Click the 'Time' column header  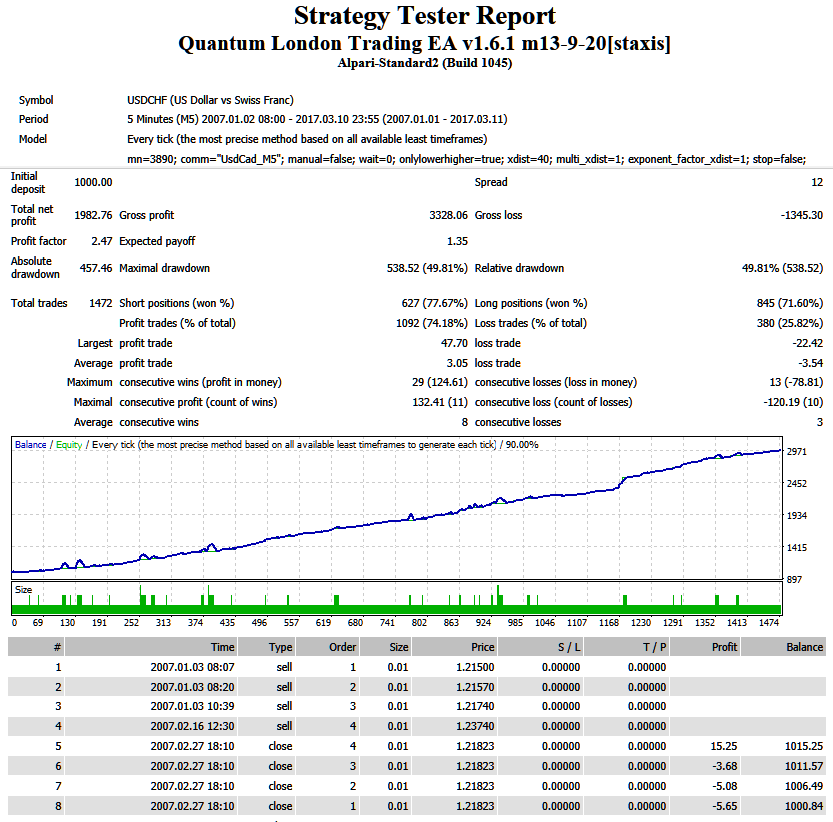pyautogui.click(x=151, y=647)
